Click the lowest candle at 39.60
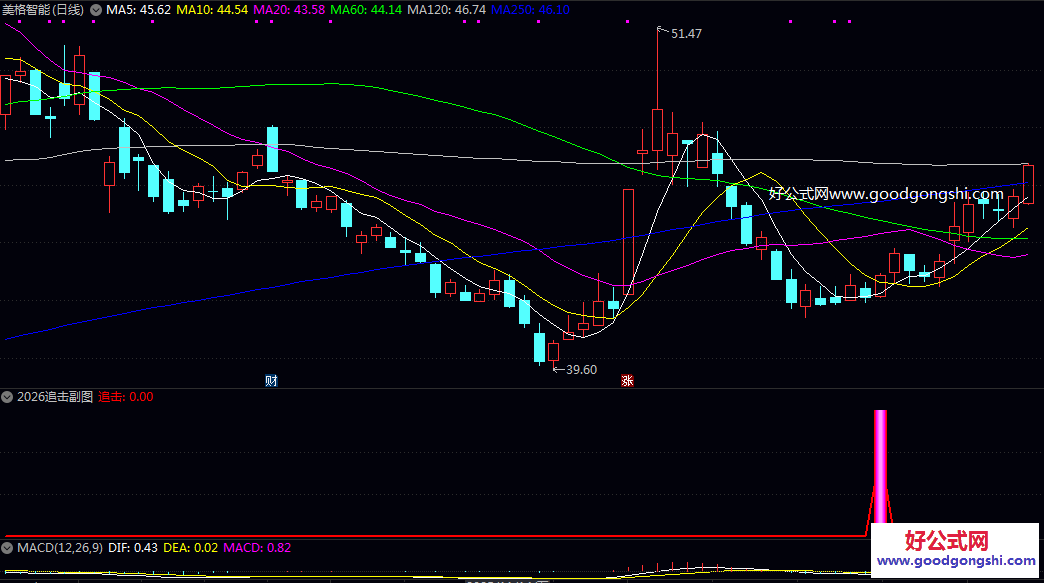The width and height of the screenshot is (1044, 583). [x=553, y=351]
